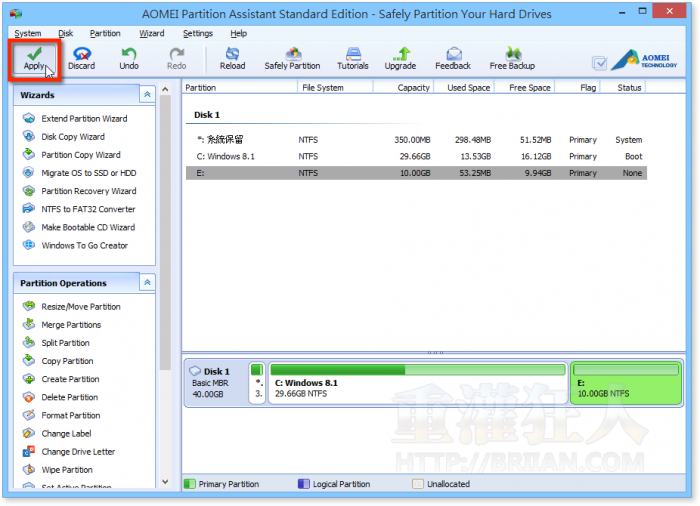This screenshot has width=700, height=506.
Task: Click the C: Windows 8.1 partition usage bar
Action: [417, 369]
